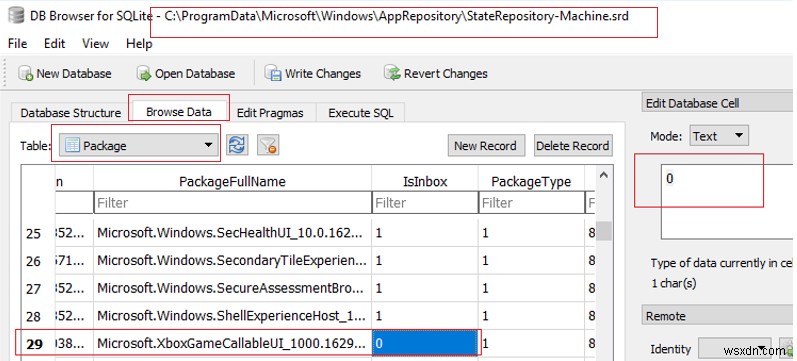
Task: Click the cell editor text box containing 0
Action: [x=728, y=201]
